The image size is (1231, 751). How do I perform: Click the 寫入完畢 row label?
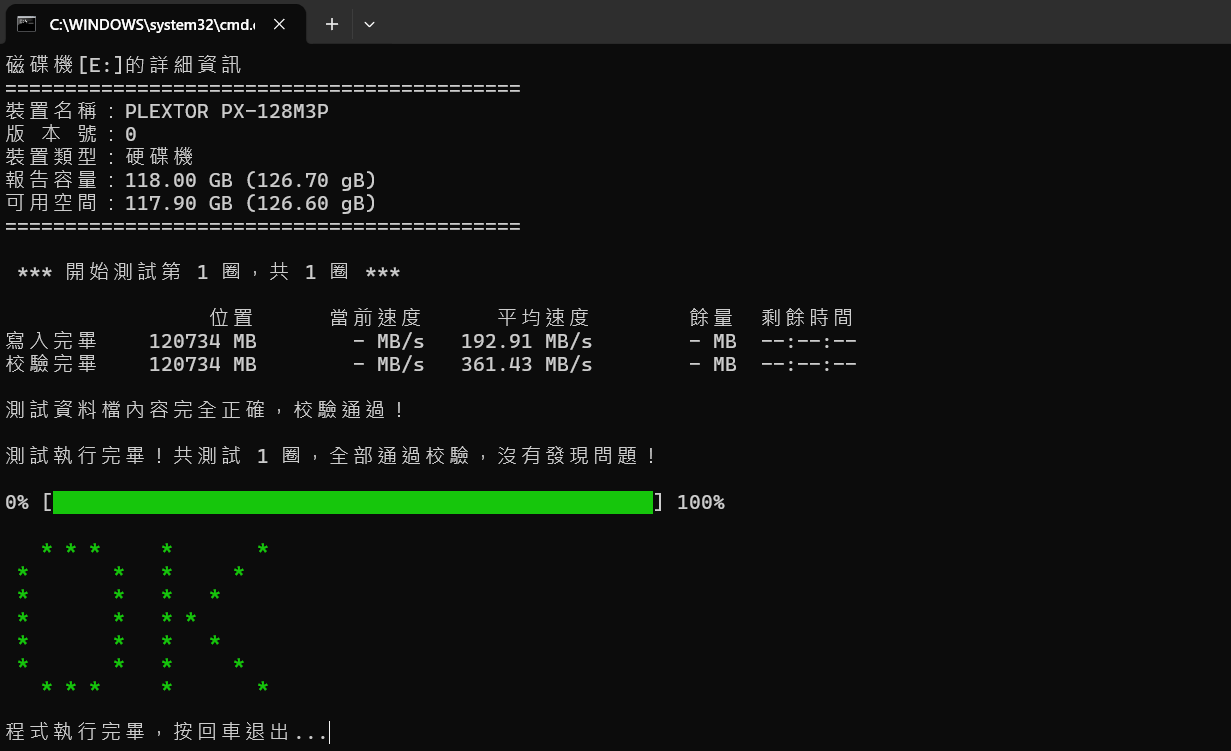(51, 341)
